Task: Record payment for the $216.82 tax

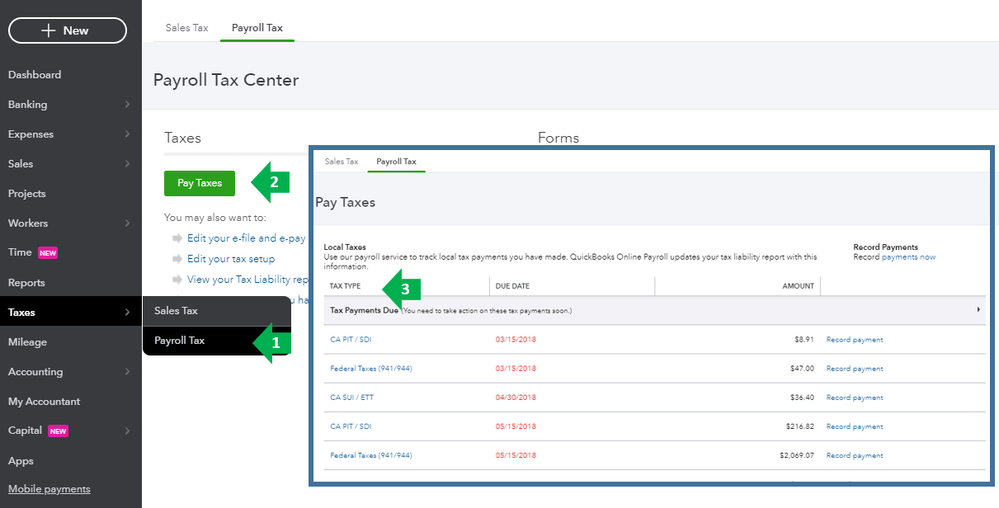Action: [854, 426]
